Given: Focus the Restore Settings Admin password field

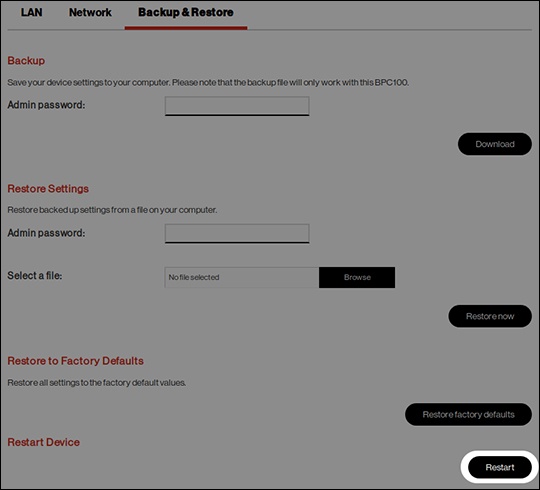Looking at the screenshot, I should 237,234.
